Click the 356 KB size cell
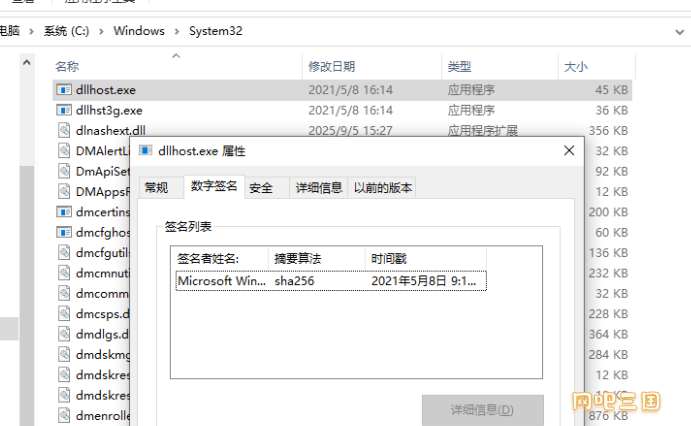Image resolution: width=691 pixels, height=426 pixels. tap(608, 130)
